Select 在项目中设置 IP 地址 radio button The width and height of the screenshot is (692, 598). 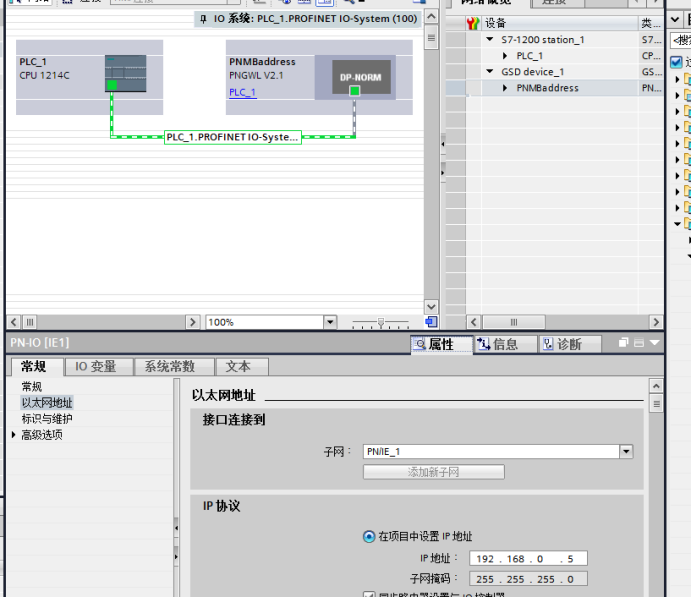369,537
